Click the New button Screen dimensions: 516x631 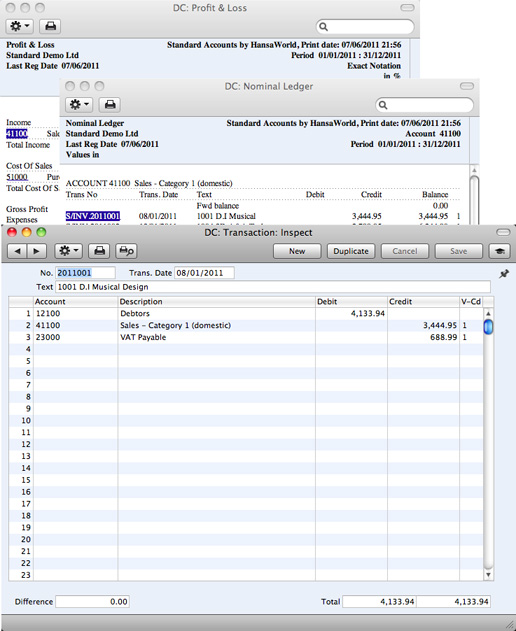coord(297,251)
